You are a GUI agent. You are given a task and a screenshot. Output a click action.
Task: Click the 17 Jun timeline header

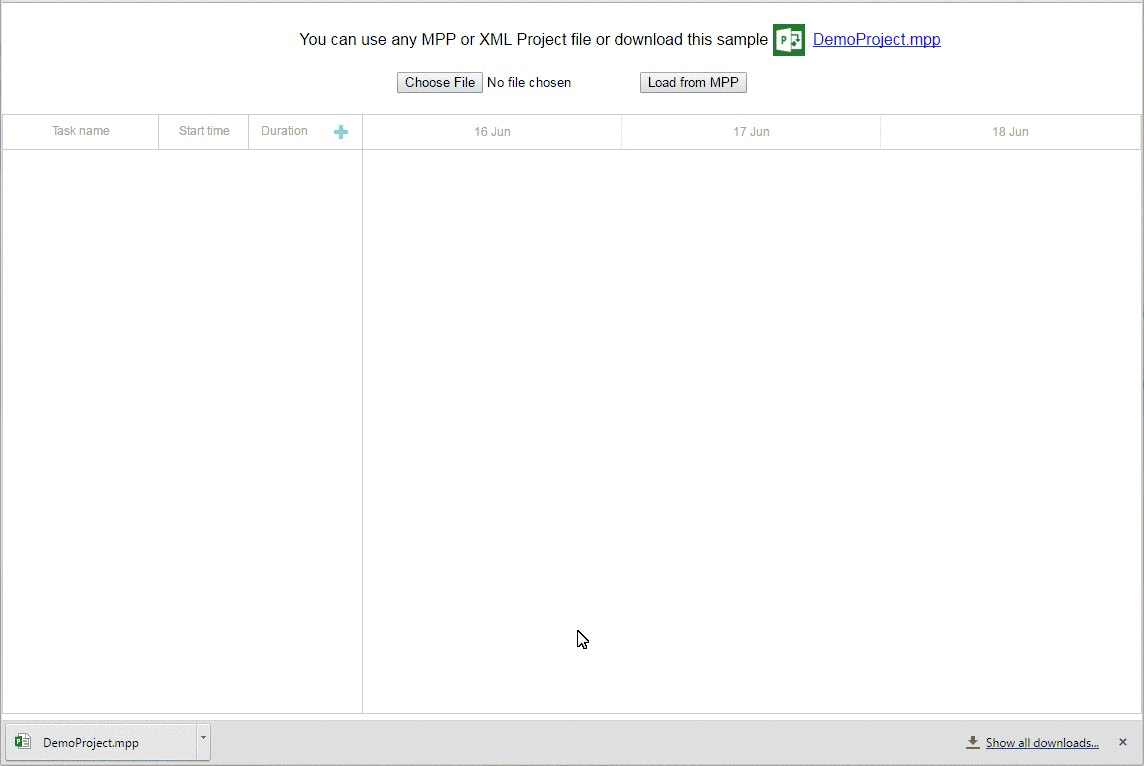tap(751, 132)
